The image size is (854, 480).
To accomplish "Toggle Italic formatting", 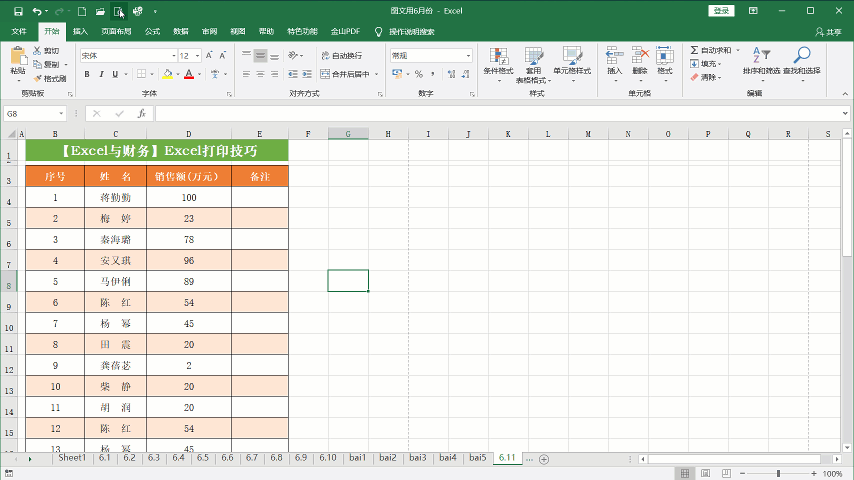I will 101,74.
